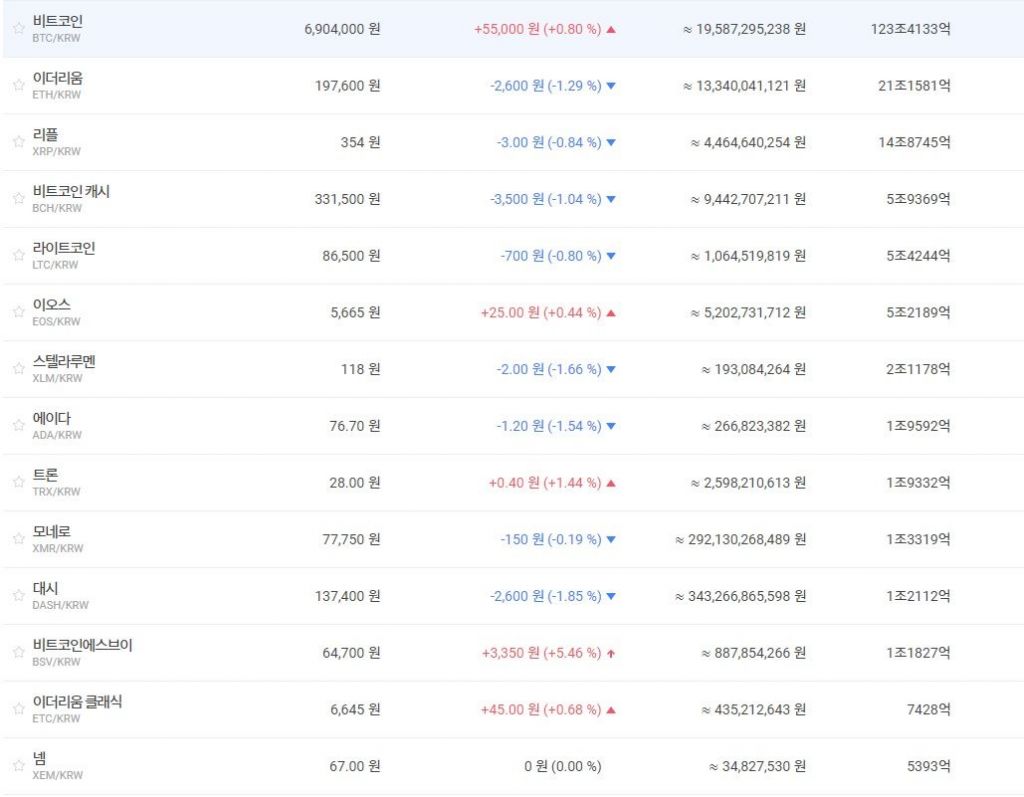Select the +3,350 원 (+5.46 %) change value
1024x797 pixels.
click(541, 653)
